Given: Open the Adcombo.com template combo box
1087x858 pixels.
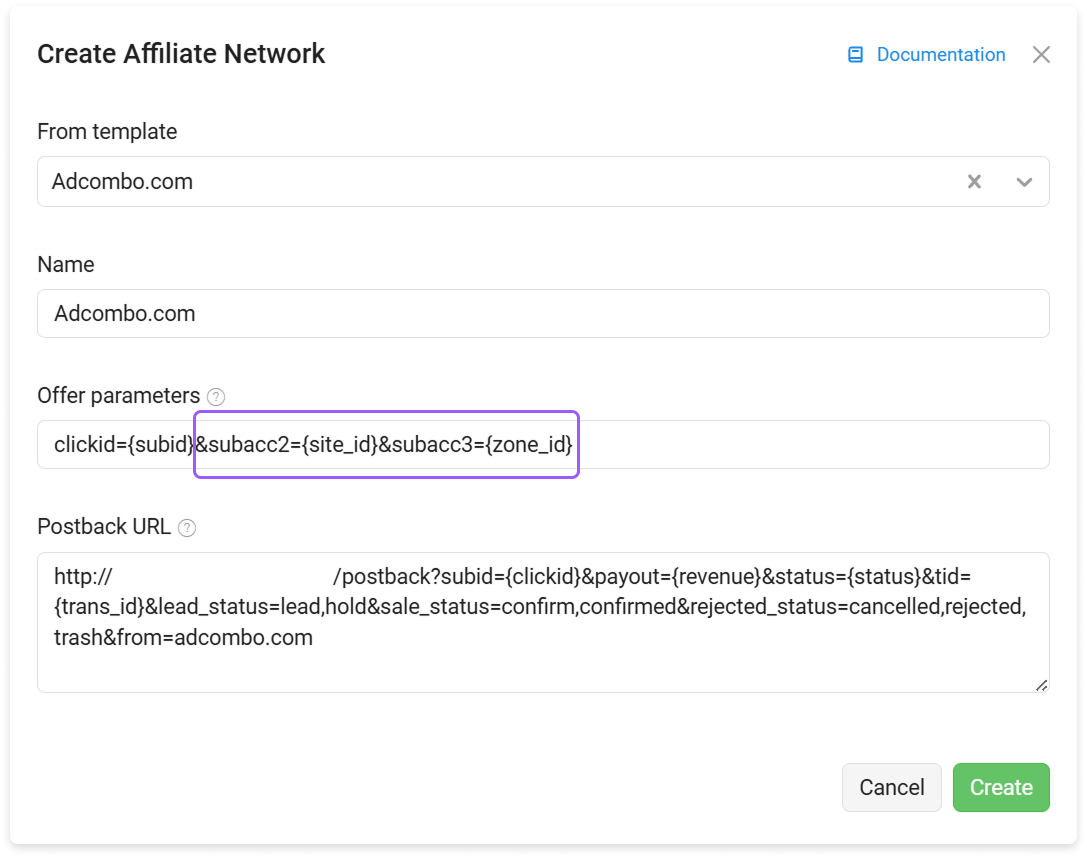Looking at the screenshot, I should [543, 182].
